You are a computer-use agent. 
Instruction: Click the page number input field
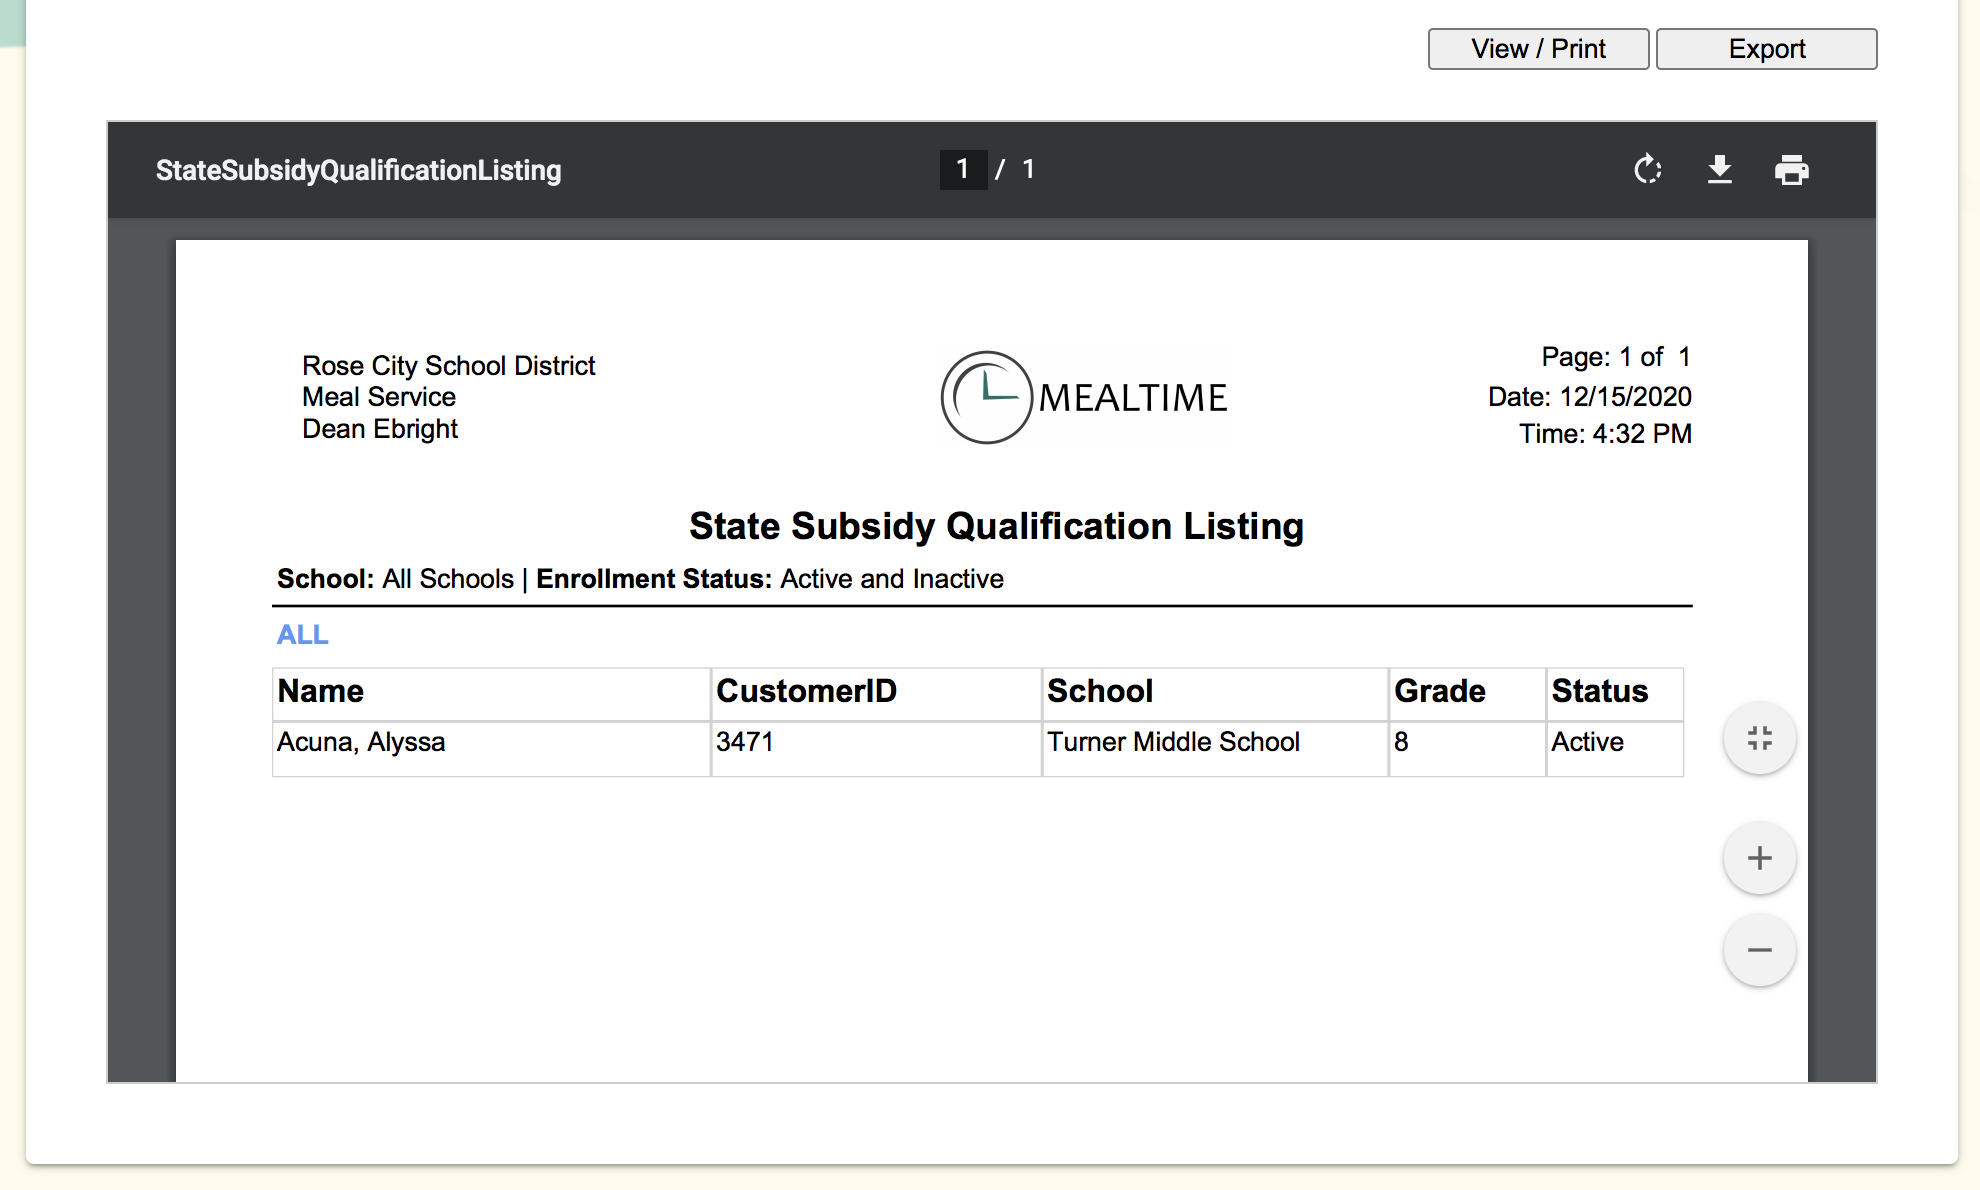click(x=963, y=170)
